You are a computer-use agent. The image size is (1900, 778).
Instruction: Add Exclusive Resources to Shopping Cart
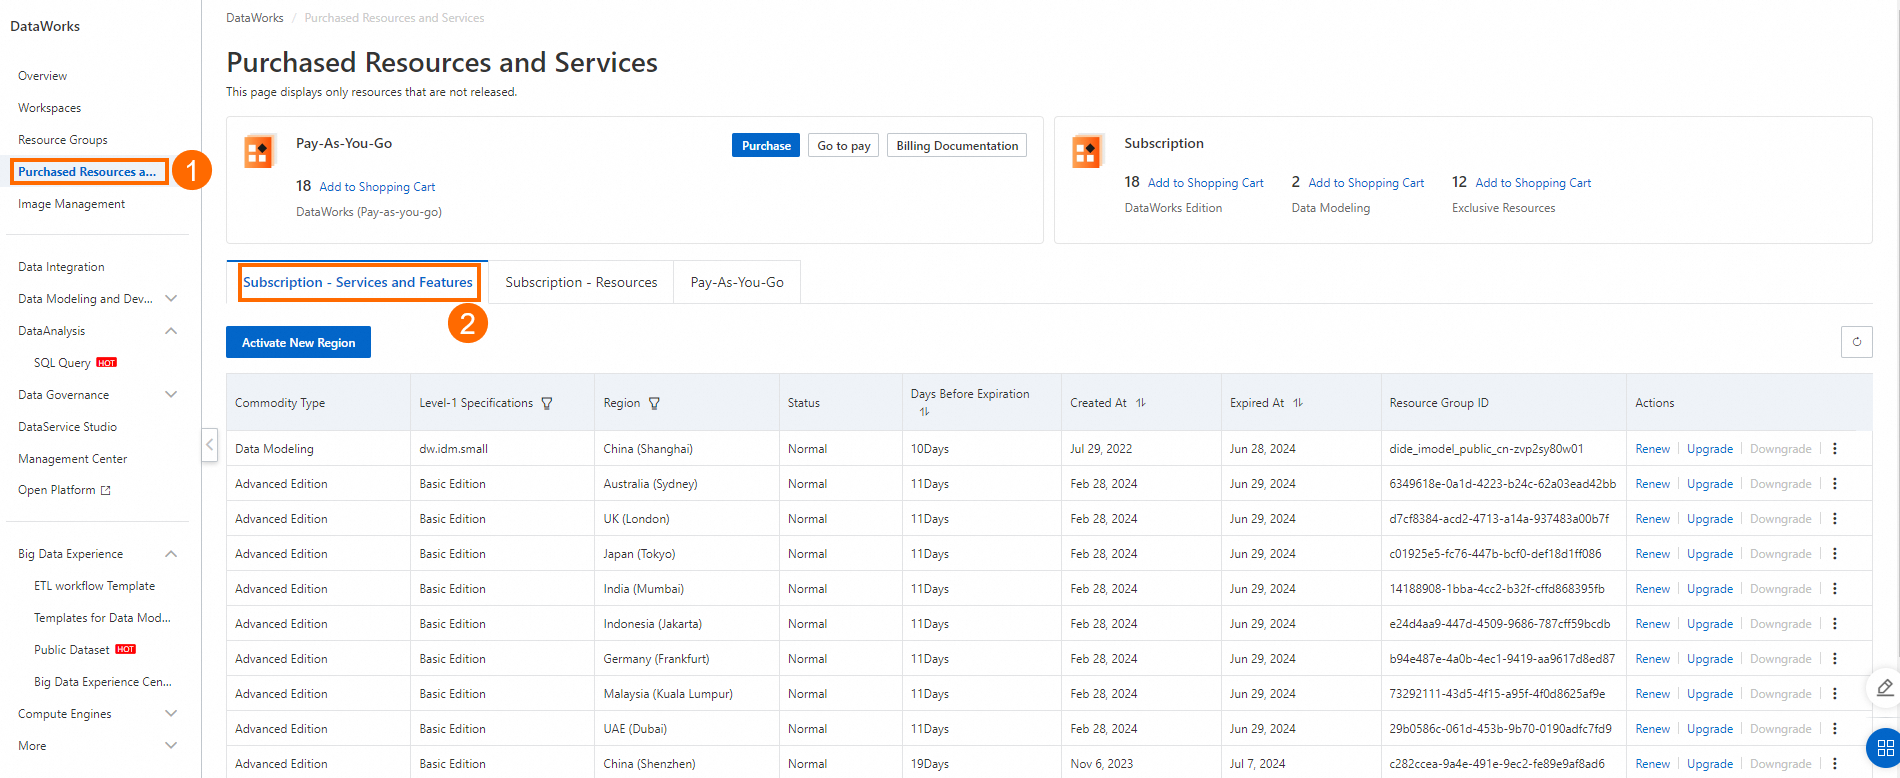(1533, 183)
